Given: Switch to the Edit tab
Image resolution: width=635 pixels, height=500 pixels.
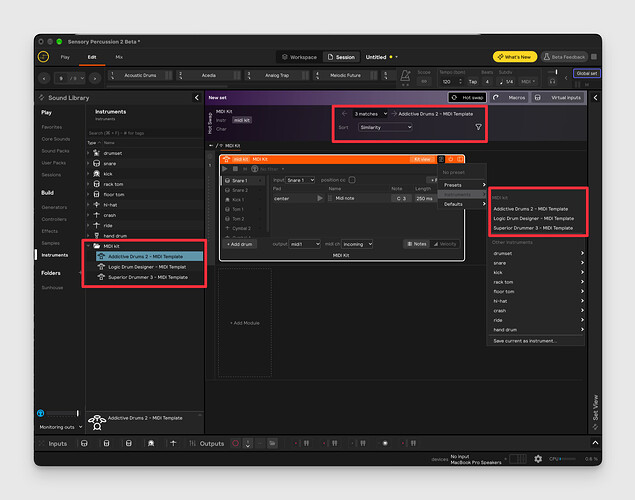Looking at the screenshot, I should pyautogui.click(x=92, y=57).
